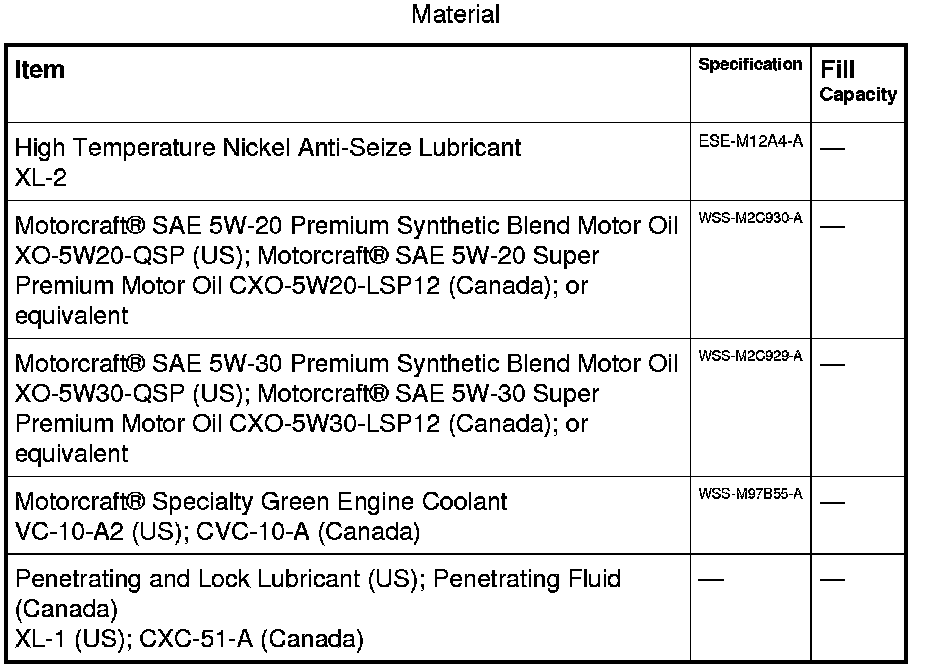This screenshot has width=928, height=670.
Task: Select the VC-10-A2 coolant part number
Action: (x=58, y=531)
